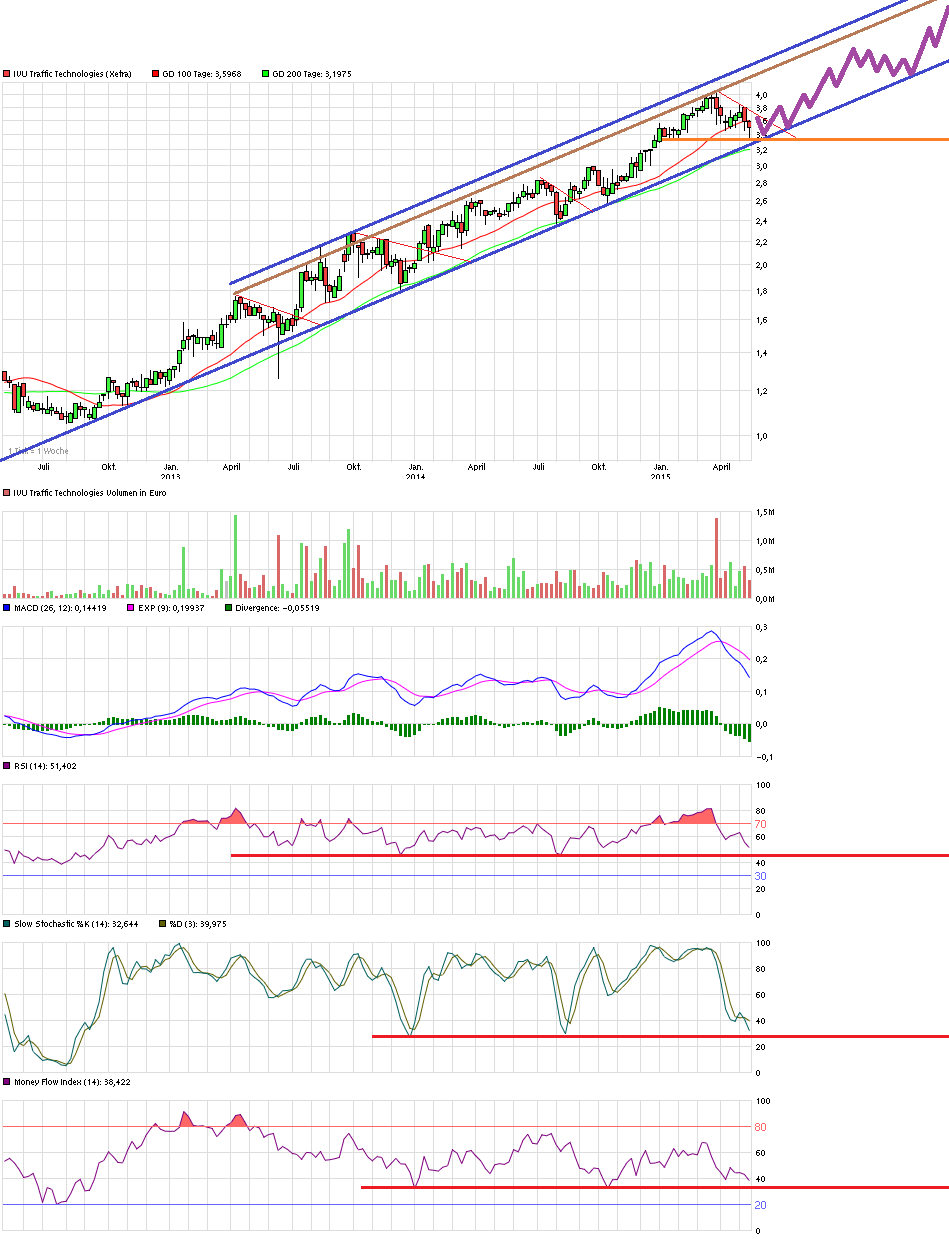Click the red swatch beside GD 100 Tage
Image resolution: width=949 pixels, height=1240 pixels.
(x=155, y=74)
